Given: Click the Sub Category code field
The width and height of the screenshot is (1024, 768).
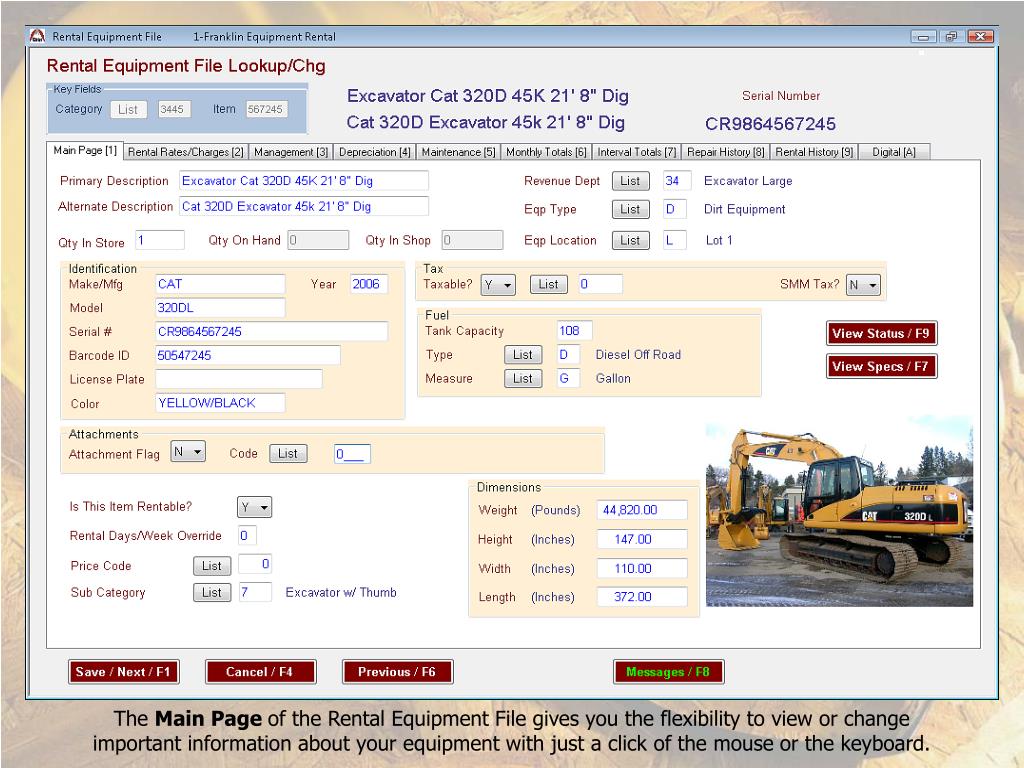Looking at the screenshot, I should coord(255,592).
